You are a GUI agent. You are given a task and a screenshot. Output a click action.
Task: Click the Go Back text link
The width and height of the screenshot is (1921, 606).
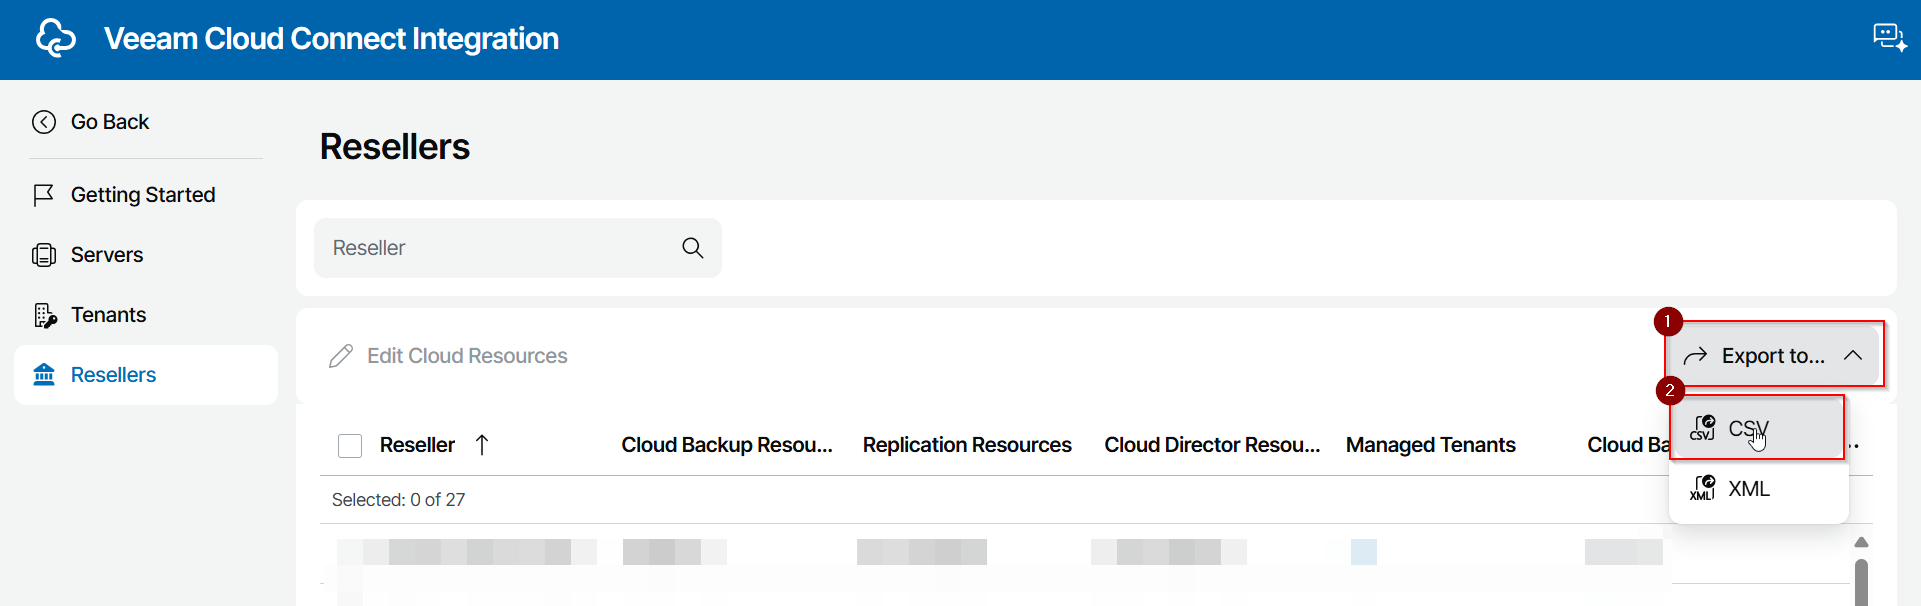click(110, 122)
